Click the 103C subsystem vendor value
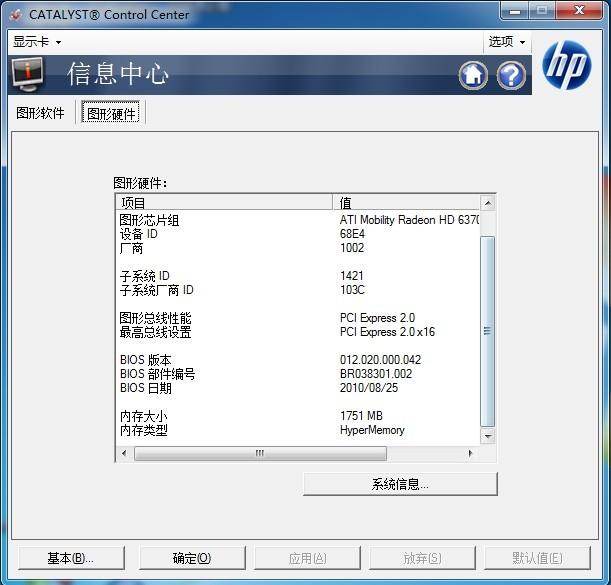The width and height of the screenshot is (611, 585). (352, 290)
